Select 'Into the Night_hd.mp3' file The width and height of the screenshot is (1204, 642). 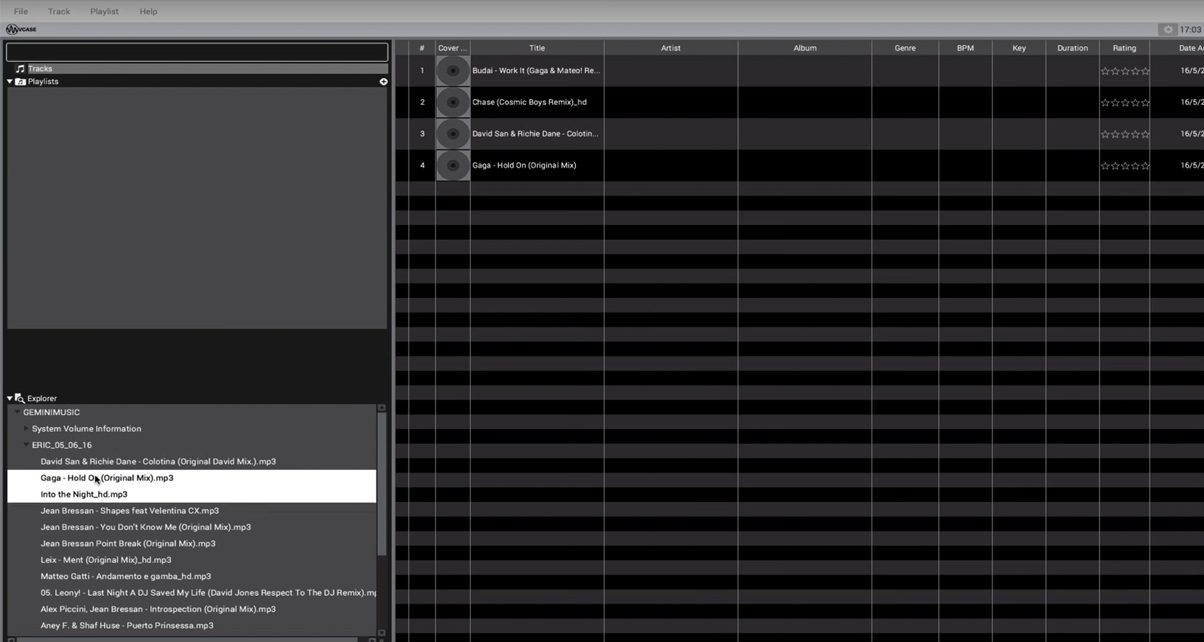coord(84,494)
